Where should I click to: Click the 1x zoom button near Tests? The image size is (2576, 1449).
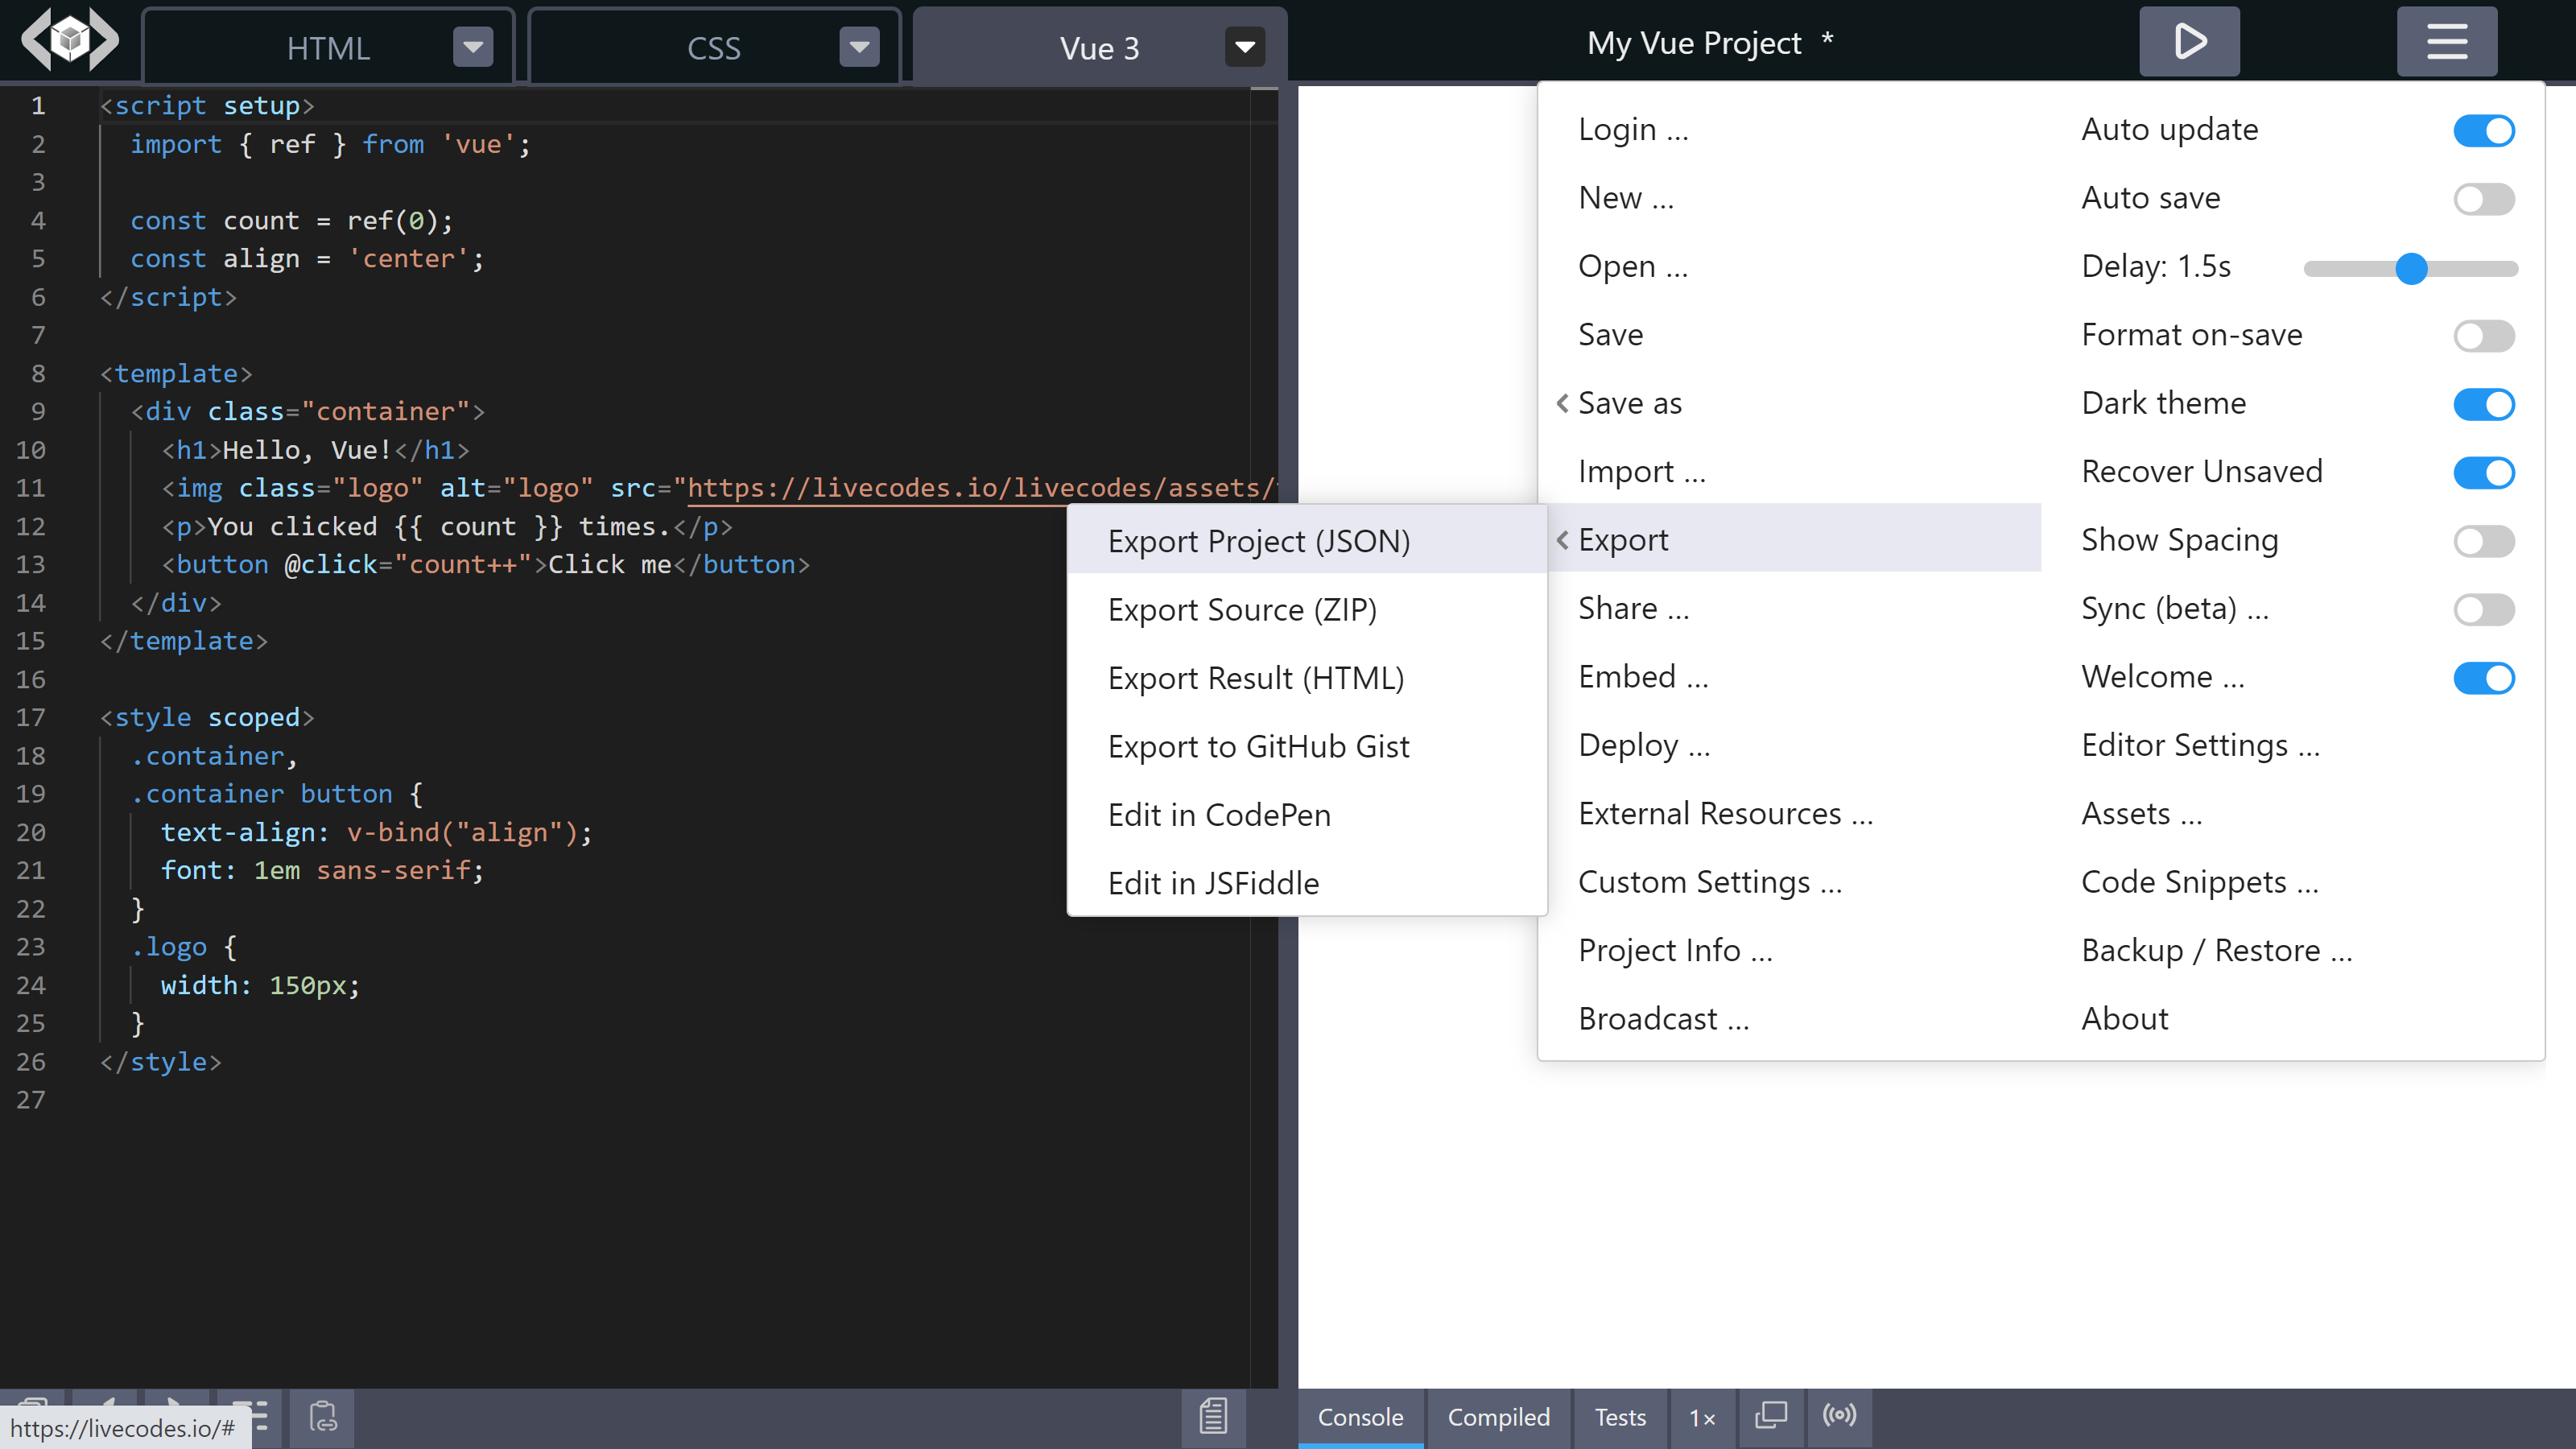pyautogui.click(x=1702, y=1417)
